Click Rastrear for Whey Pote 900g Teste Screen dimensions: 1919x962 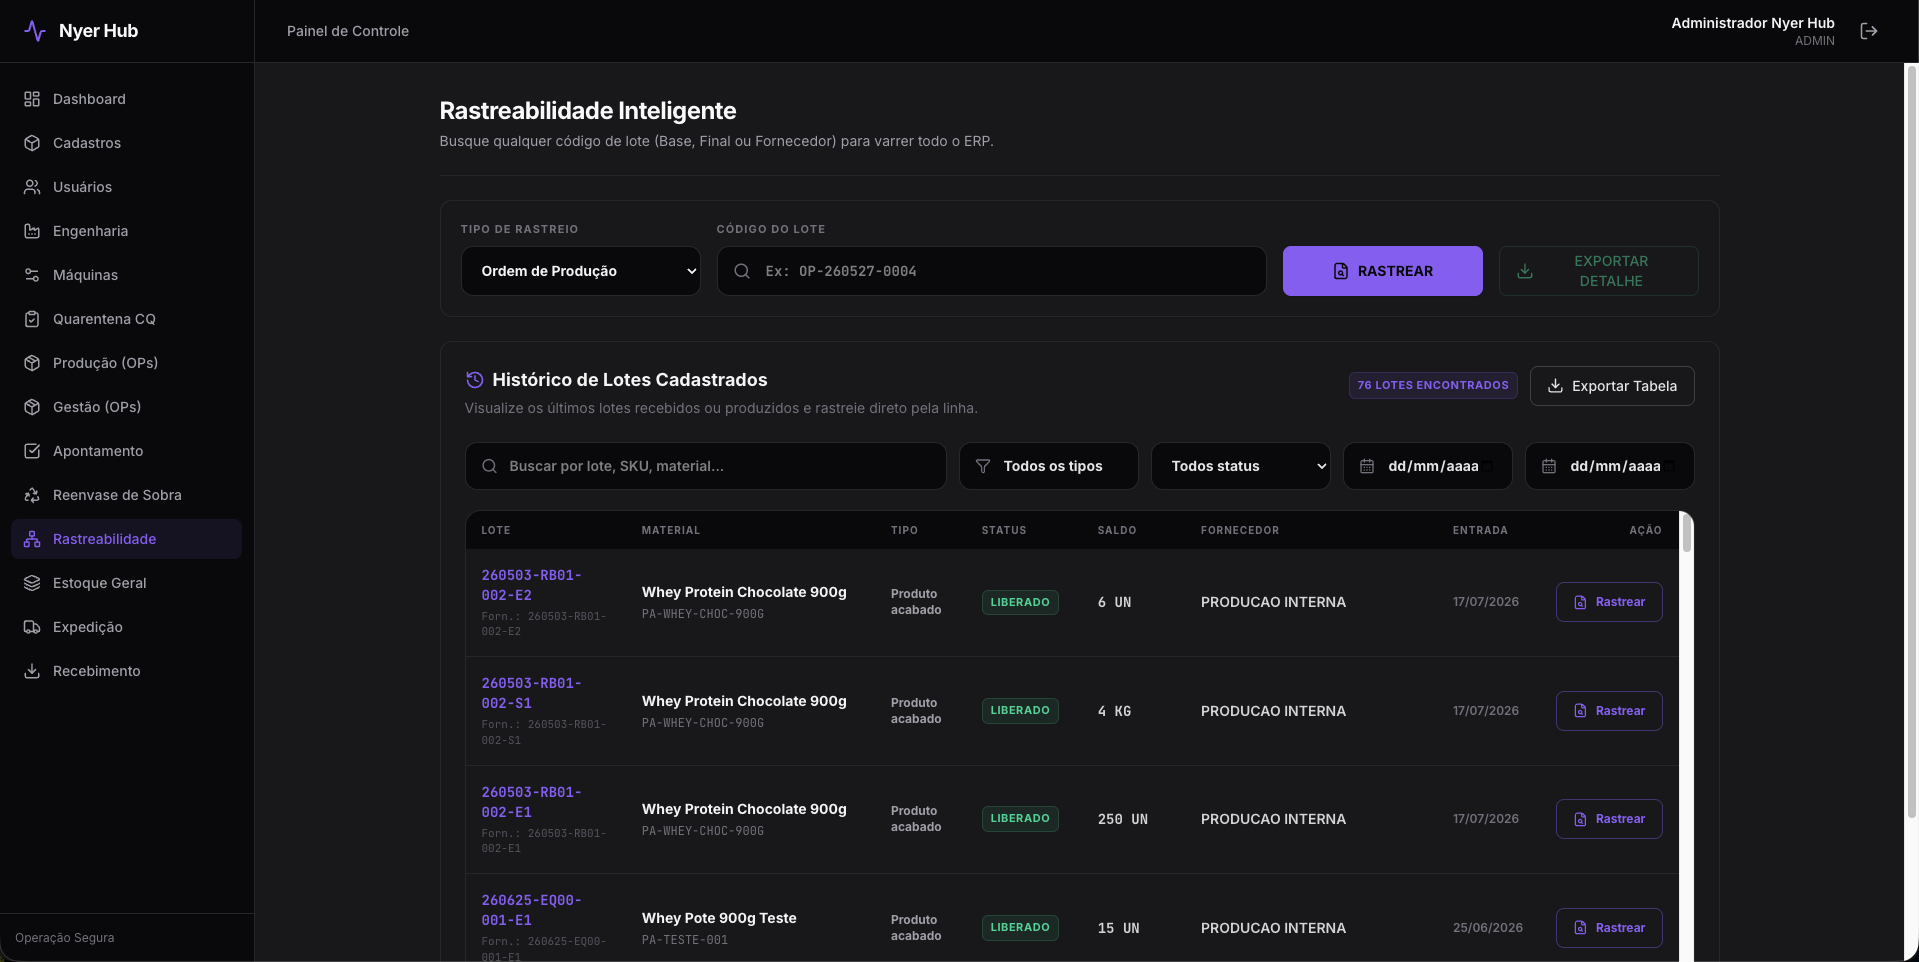[x=1609, y=928]
